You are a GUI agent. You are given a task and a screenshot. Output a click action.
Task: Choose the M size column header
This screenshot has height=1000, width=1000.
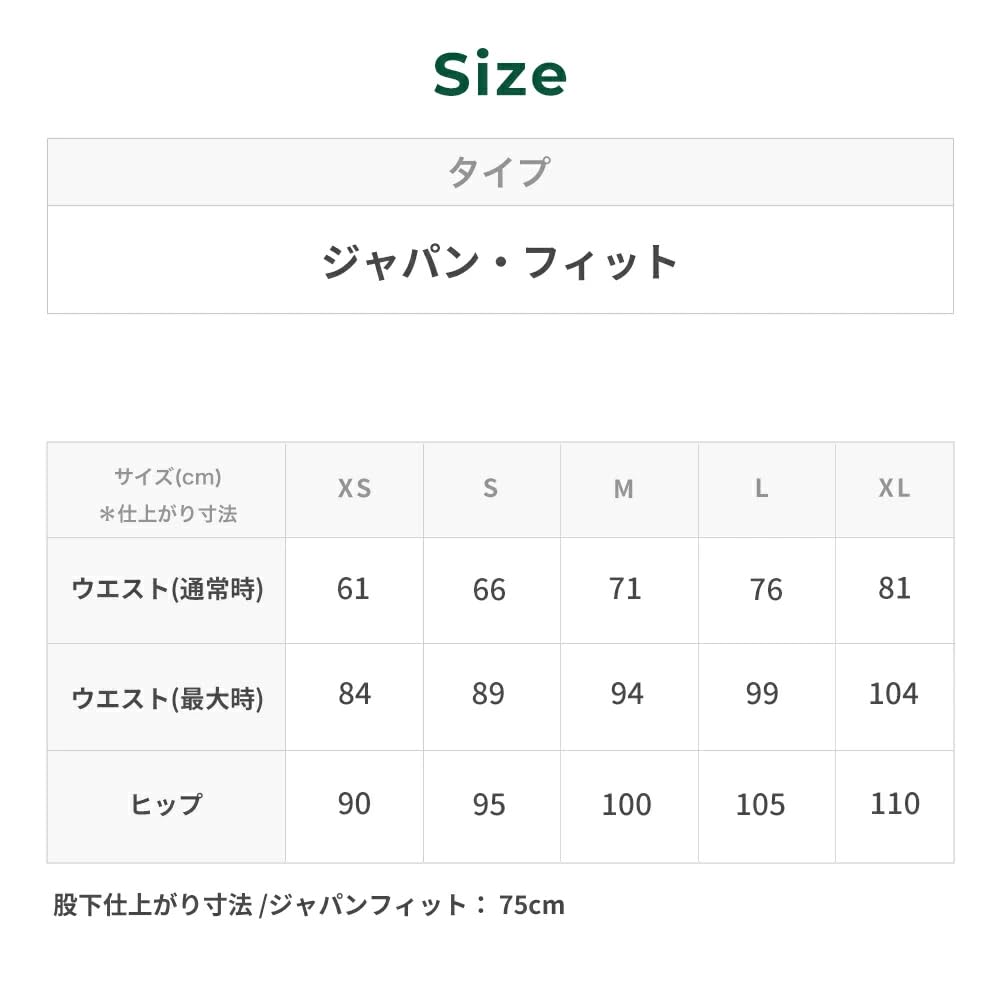624,489
